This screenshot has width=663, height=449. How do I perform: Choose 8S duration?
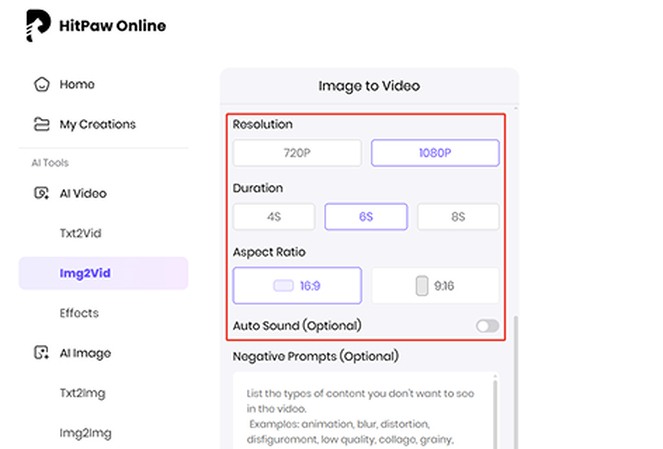click(x=458, y=217)
